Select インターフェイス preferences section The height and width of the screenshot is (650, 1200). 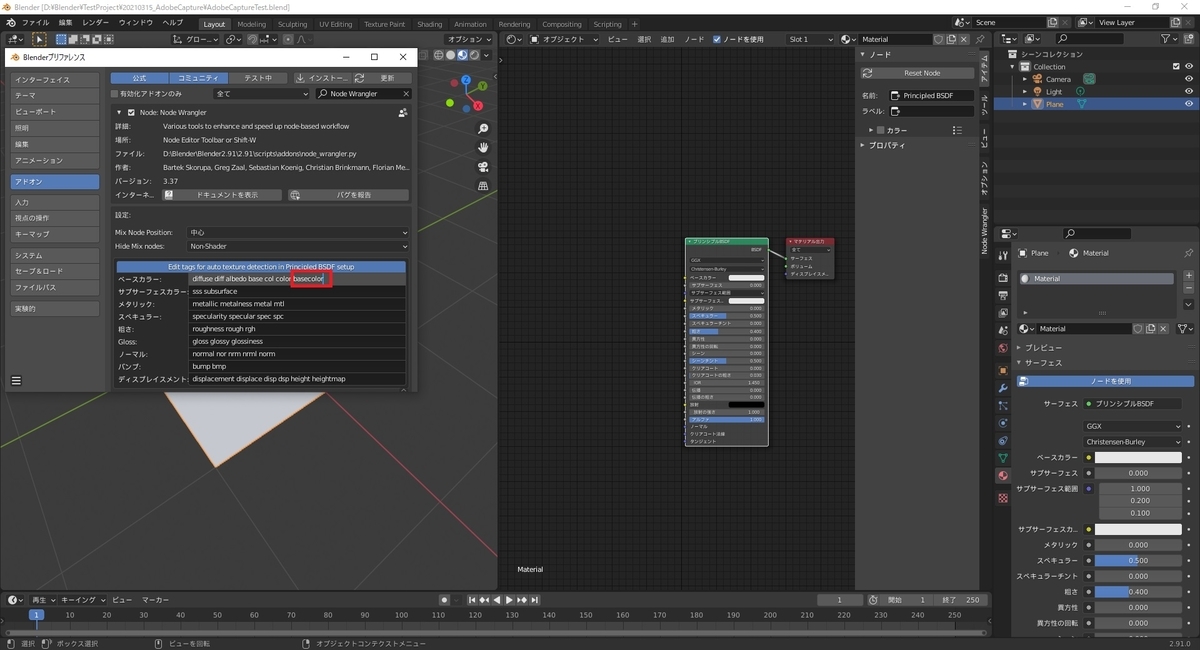[55, 80]
